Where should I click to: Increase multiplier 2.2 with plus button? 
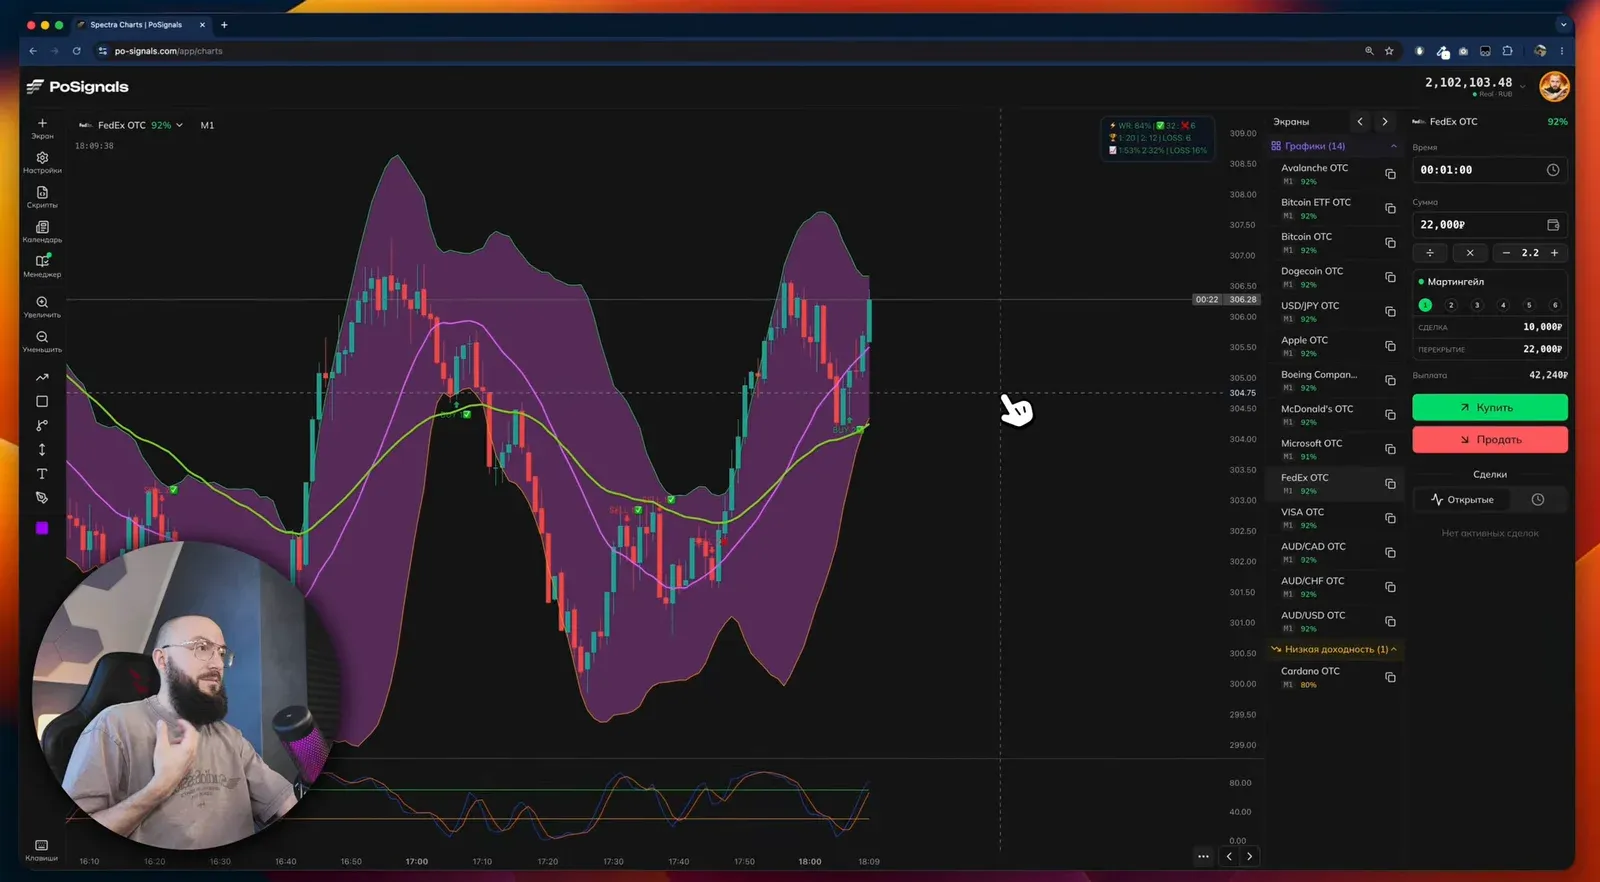pyautogui.click(x=1555, y=253)
